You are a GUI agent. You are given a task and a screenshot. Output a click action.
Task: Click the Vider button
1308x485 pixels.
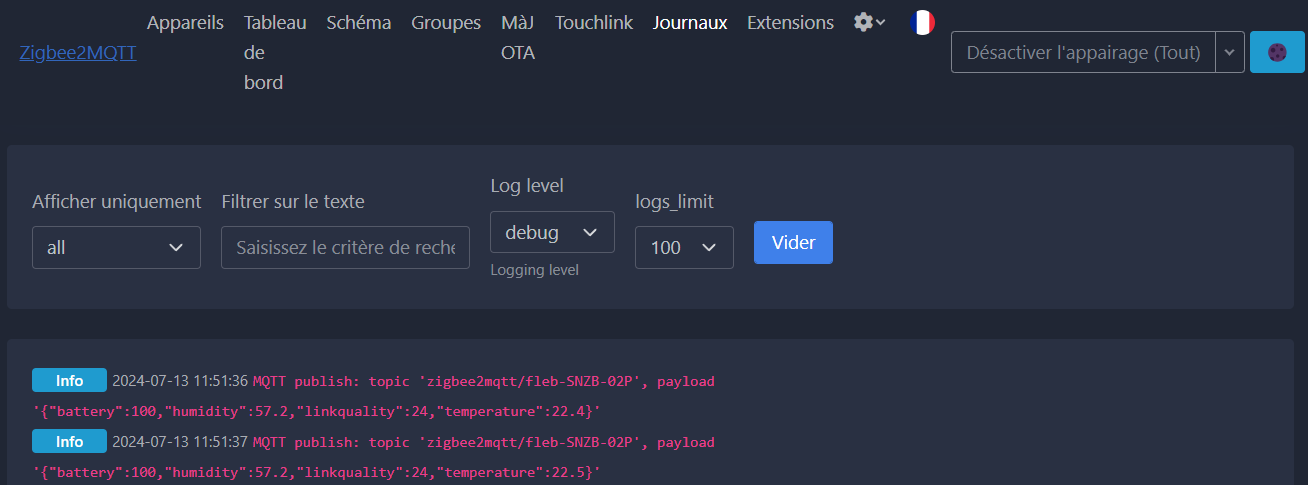coord(793,242)
